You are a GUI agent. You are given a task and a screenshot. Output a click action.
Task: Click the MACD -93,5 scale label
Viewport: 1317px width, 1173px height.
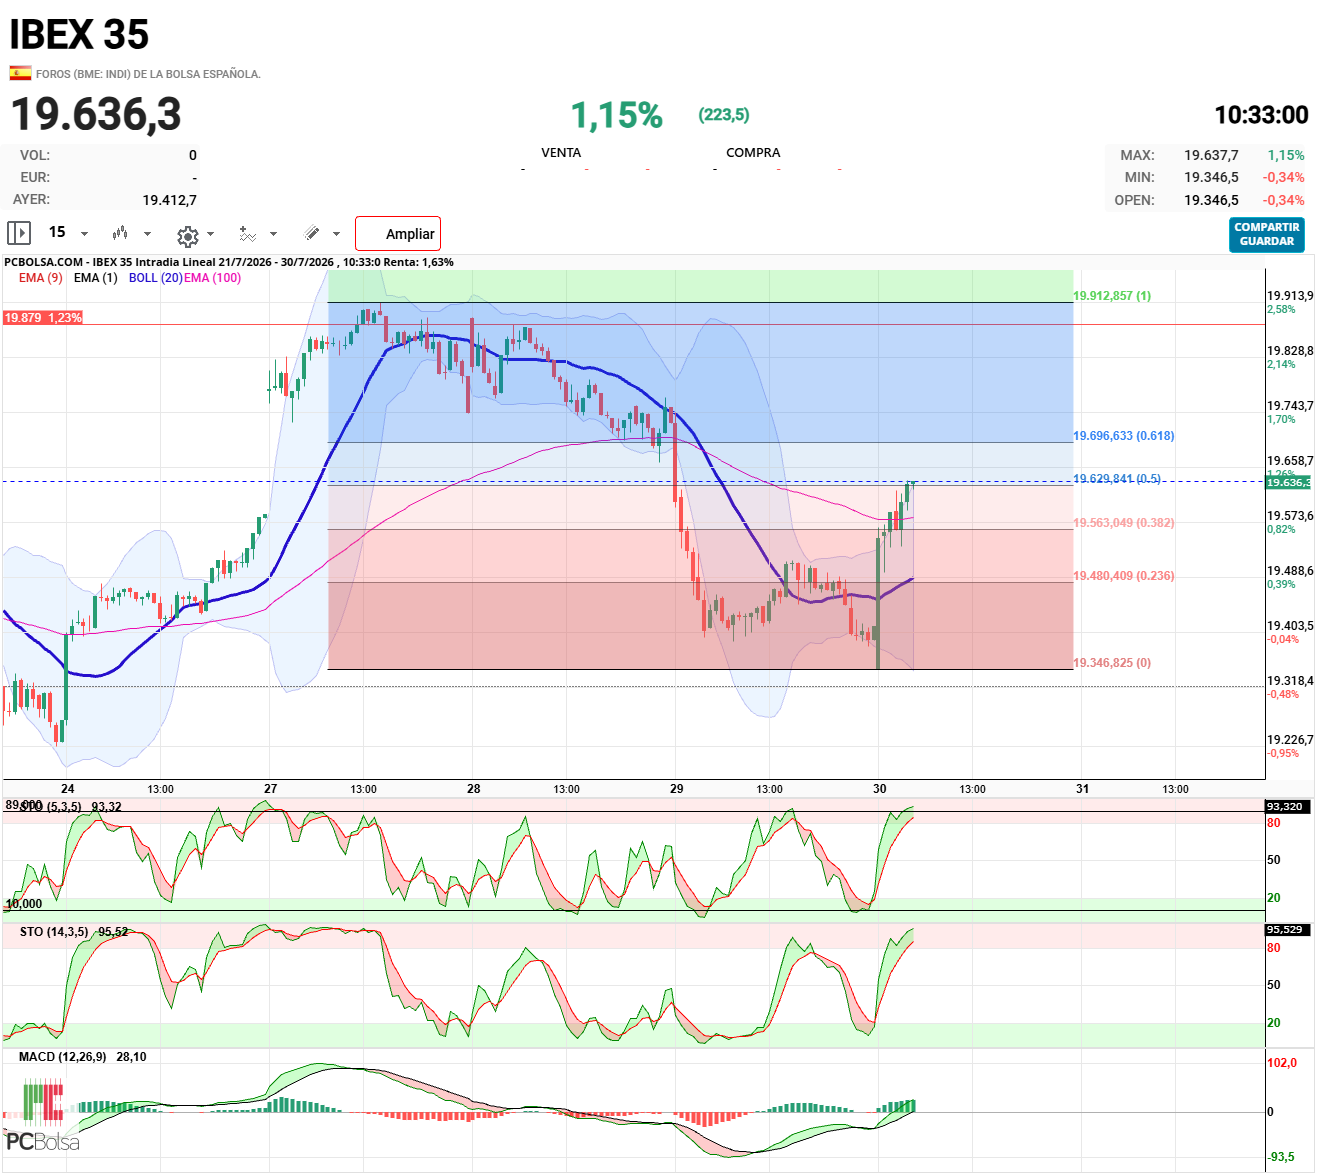coord(1282,1157)
